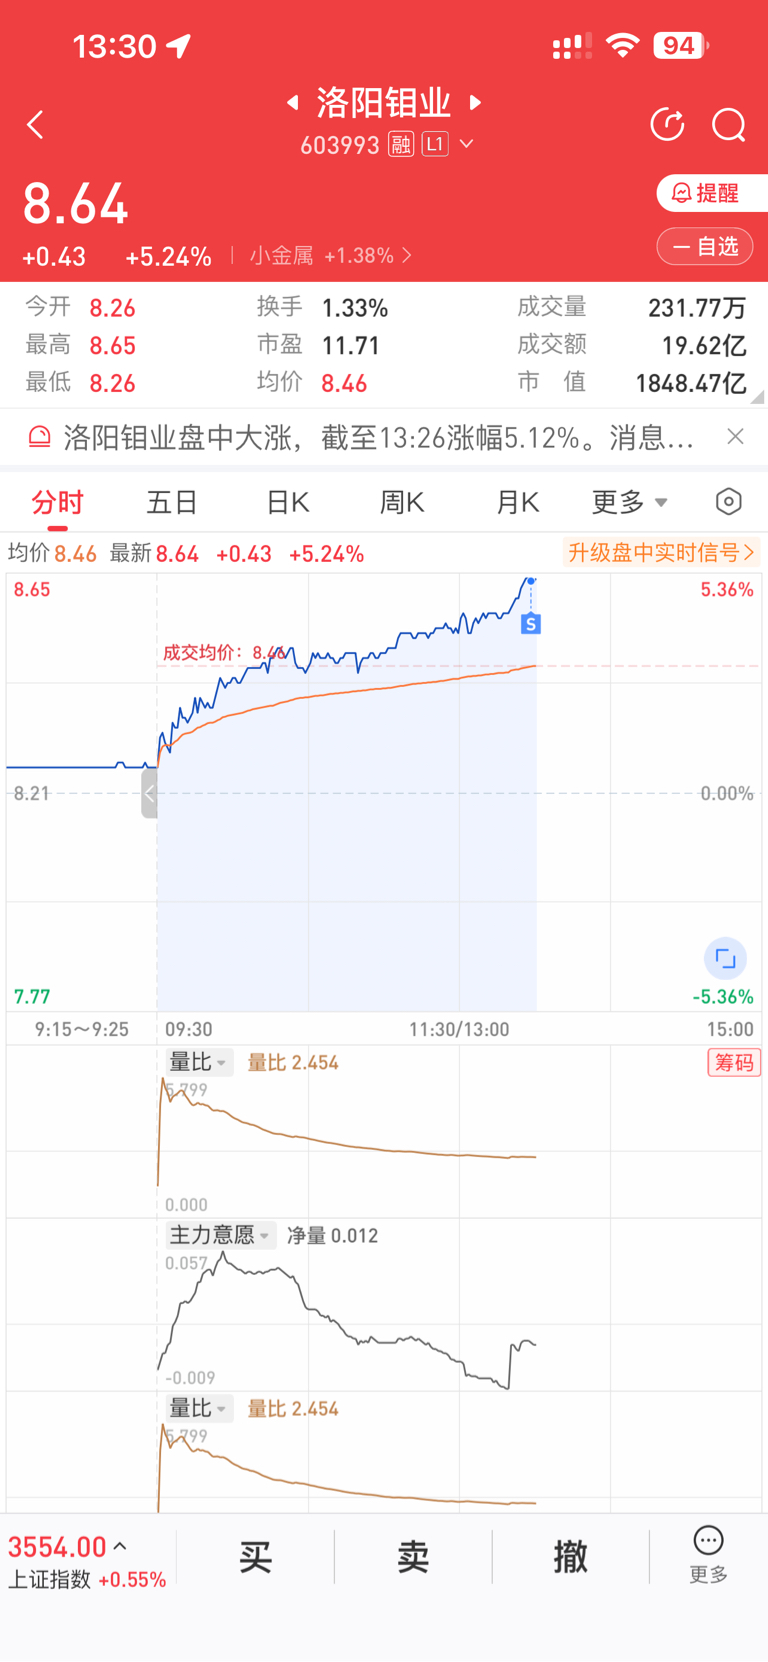Collapse pre-market panel grey handle
The width and height of the screenshot is (768, 1662).
pos(149,794)
